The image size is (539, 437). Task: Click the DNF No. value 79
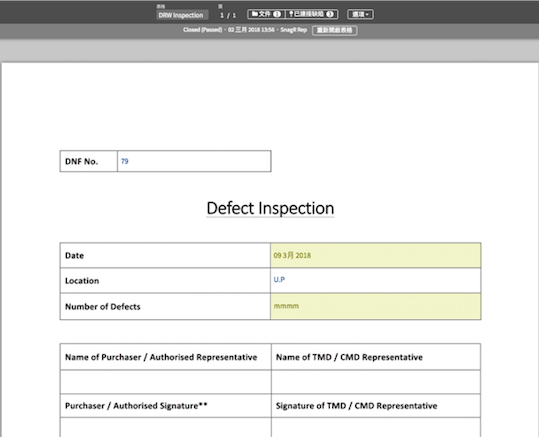click(x=125, y=161)
